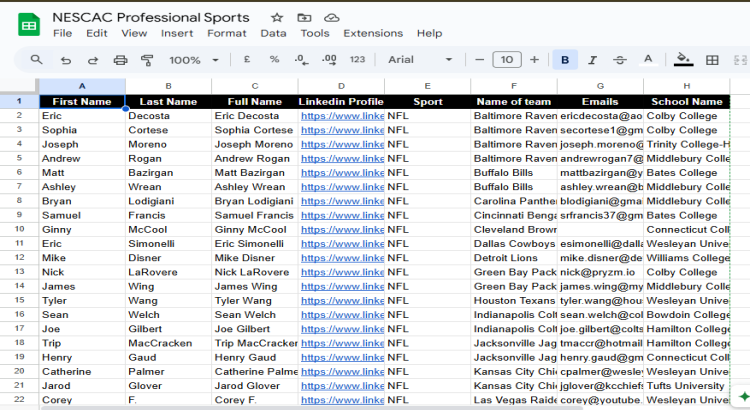The image size is (750, 410).
Task: Open Eric Decosta's LinkedIn profile link
Action: point(342,116)
